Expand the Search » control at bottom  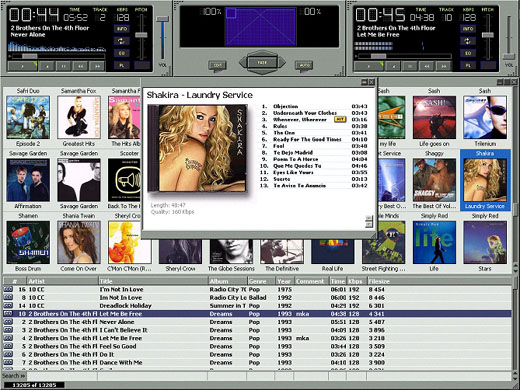[13, 376]
